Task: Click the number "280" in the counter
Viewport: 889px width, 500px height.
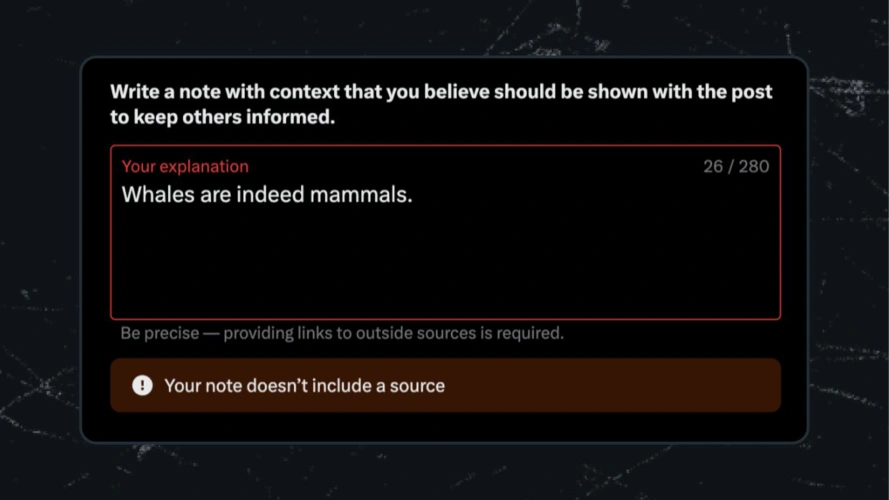Action: click(754, 167)
